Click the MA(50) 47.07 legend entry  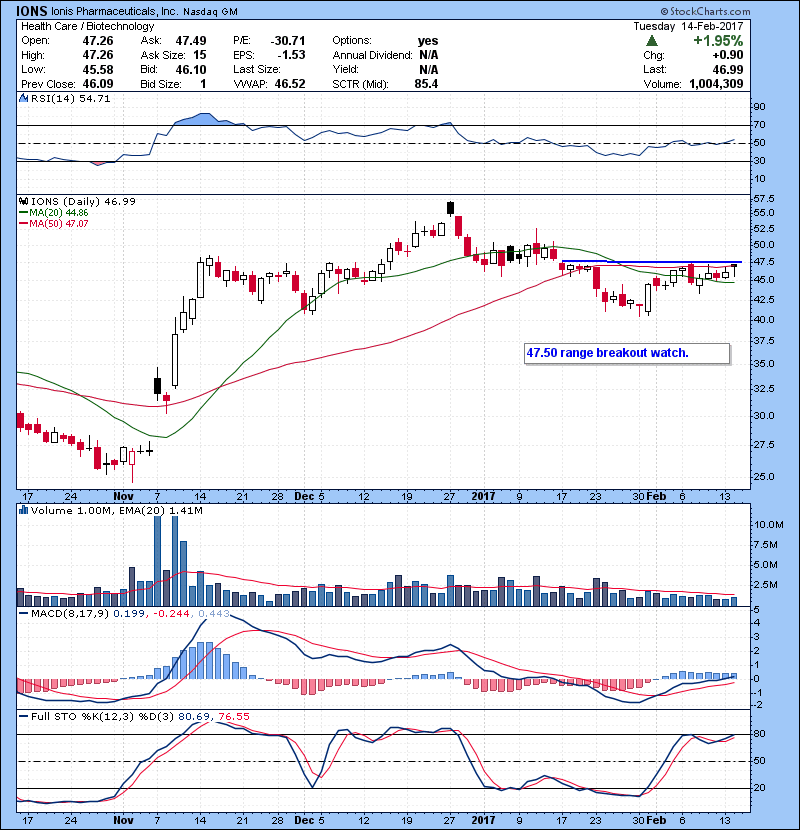[x=53, y=223]
